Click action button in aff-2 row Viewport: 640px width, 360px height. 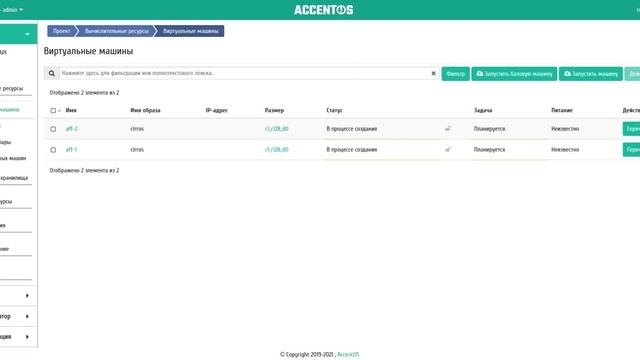(631, 129)
